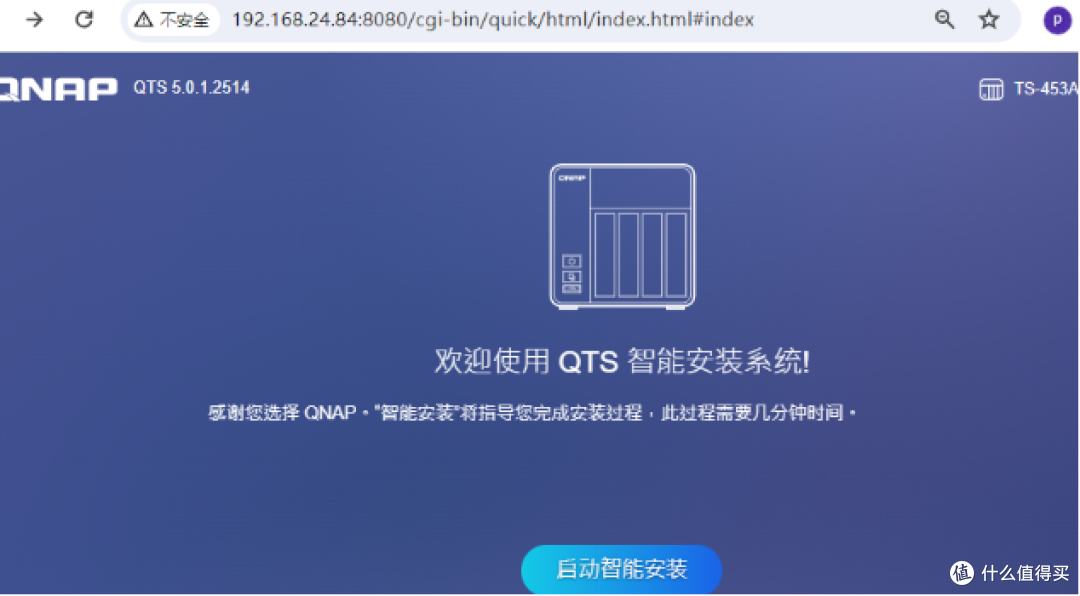The height and width of the screenshot is (596, 1080).
Task: Click the QTS 5.0.1.2514 version text
Action: [191, 88]
